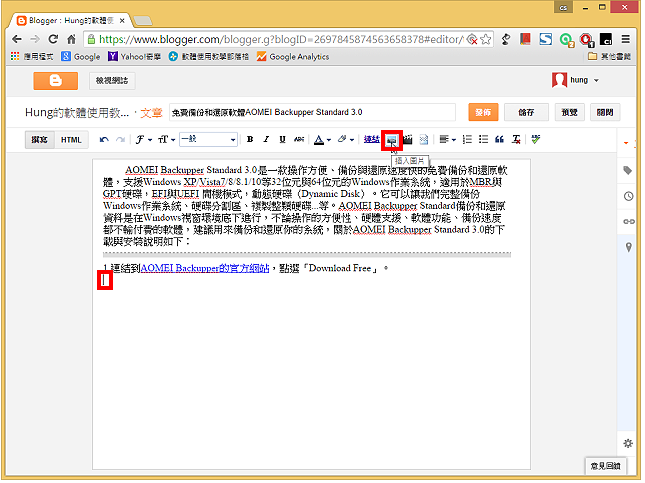Open a new browser tab
This screenshot has width=645, height=483.
[143, 21]
